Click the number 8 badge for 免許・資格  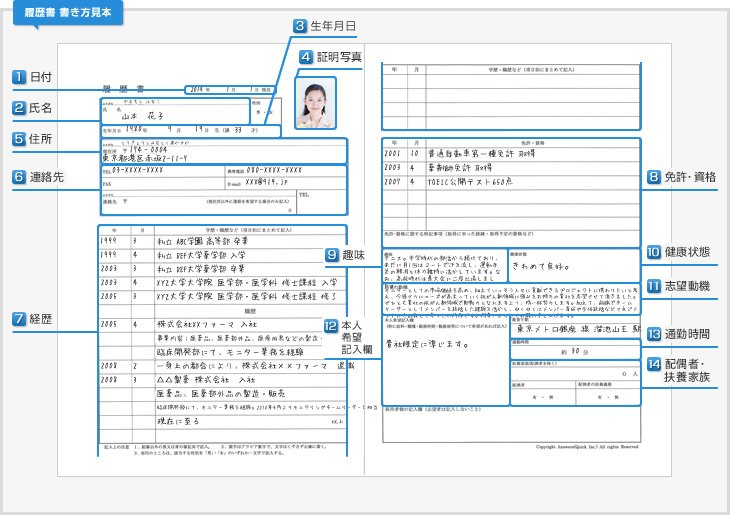[655, 177]
